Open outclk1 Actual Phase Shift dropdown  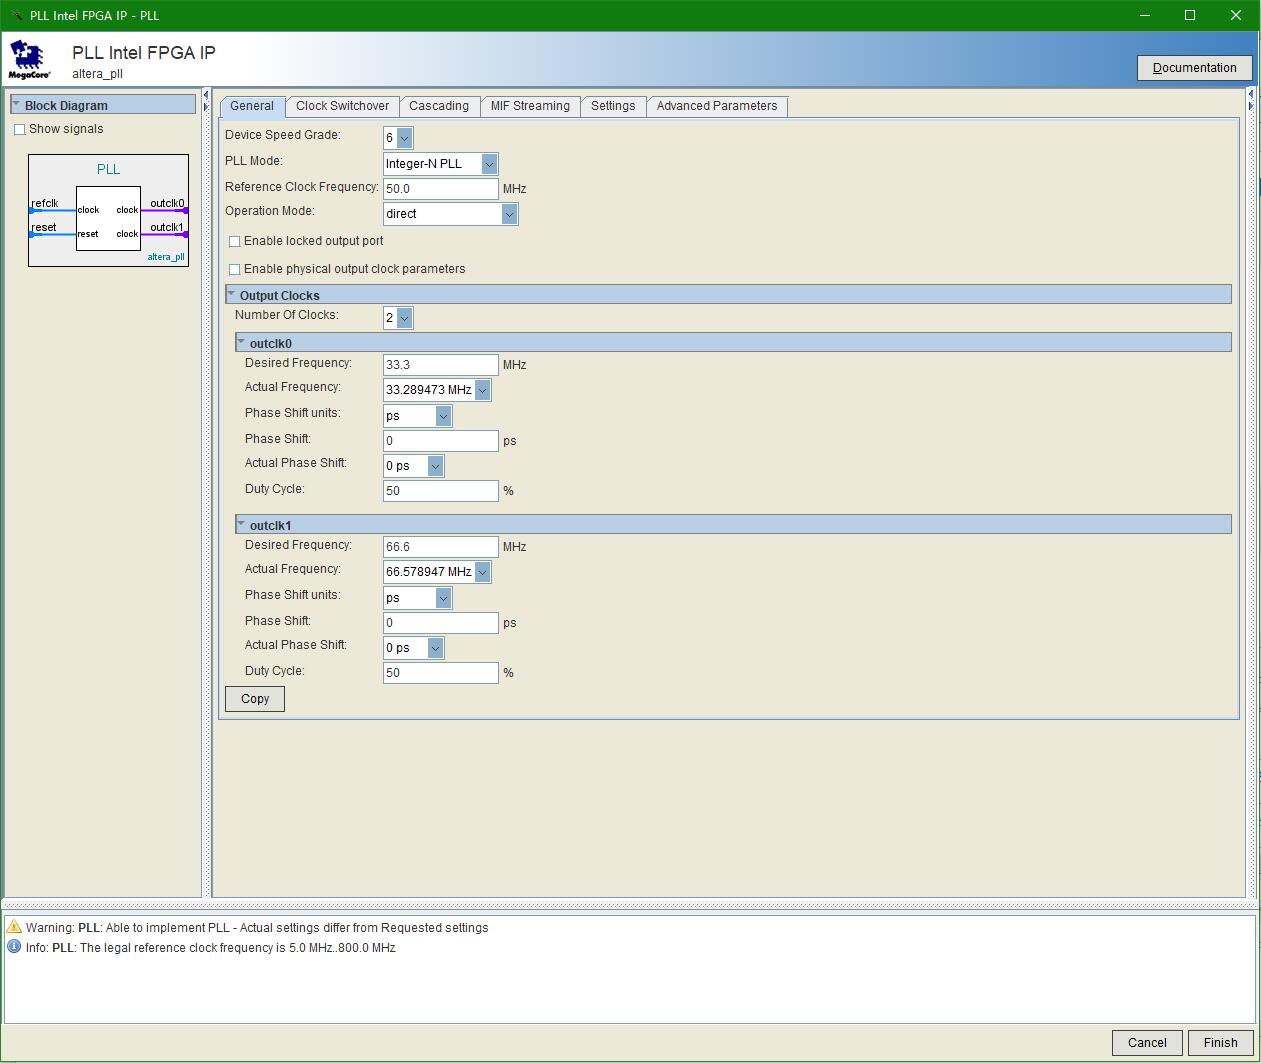point(435,648)
